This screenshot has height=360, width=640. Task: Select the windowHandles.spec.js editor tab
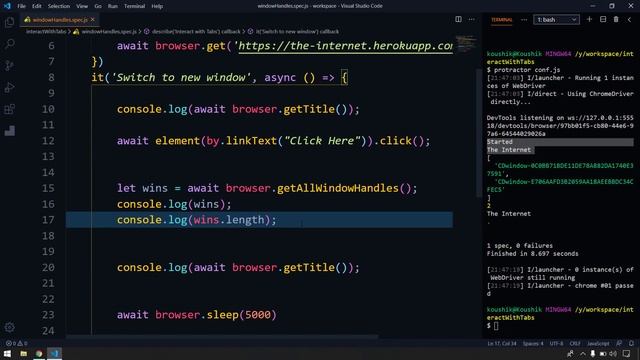pos(60,20)
